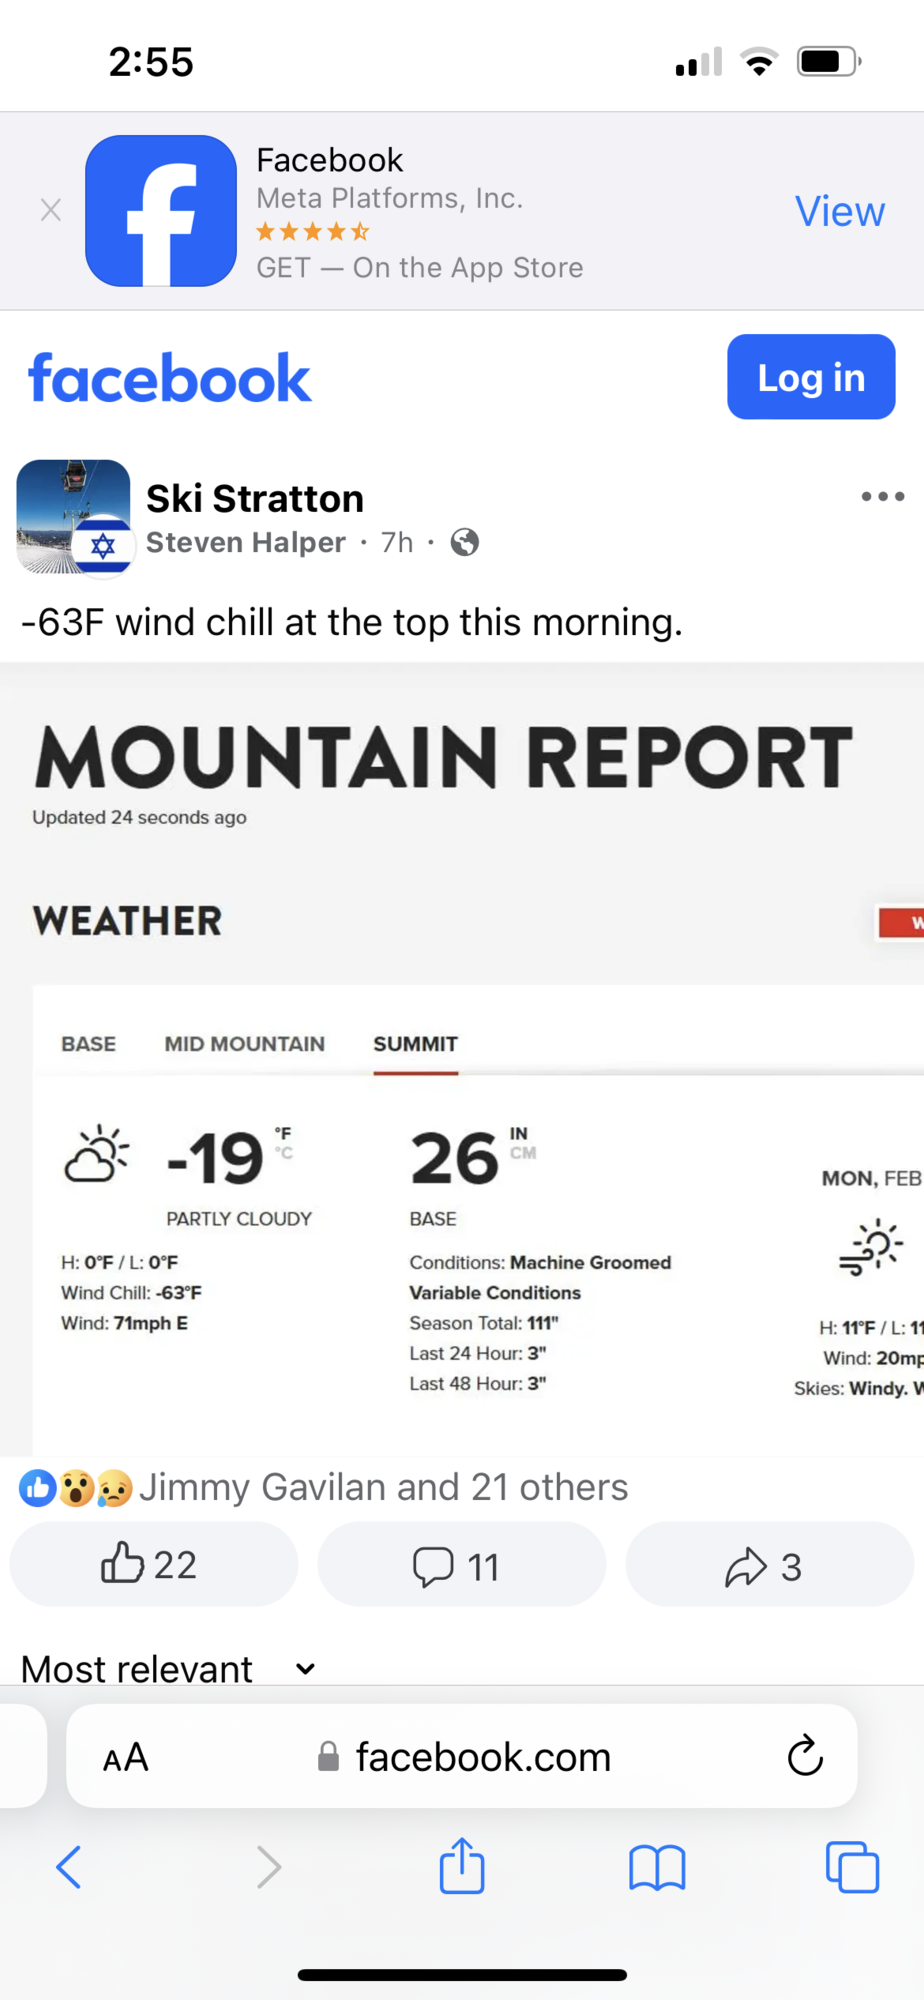Click the public globe privacy icon

point(465,542)
